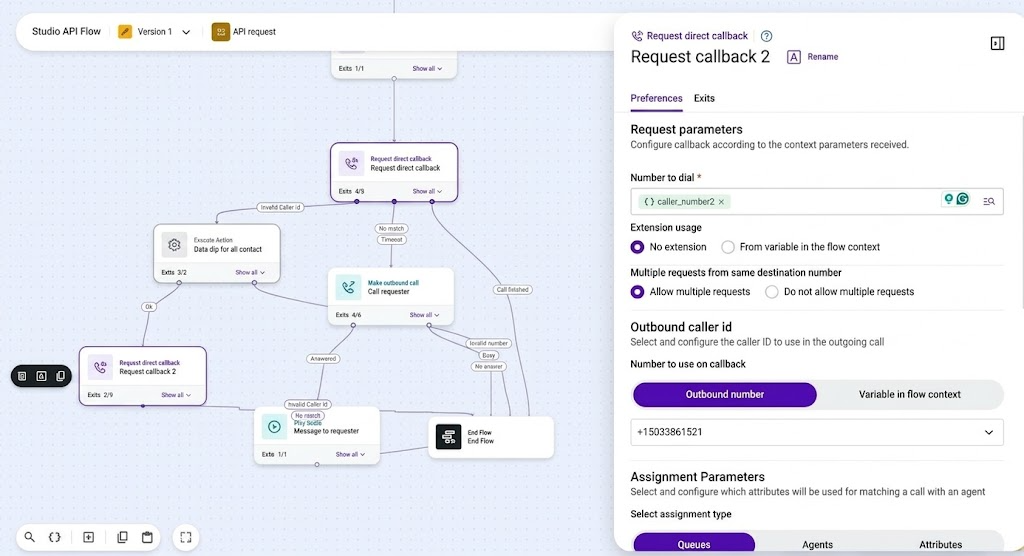Click play icon on Message to requester node
Screen dimensions: 1024x556
(x=274, y=427)
